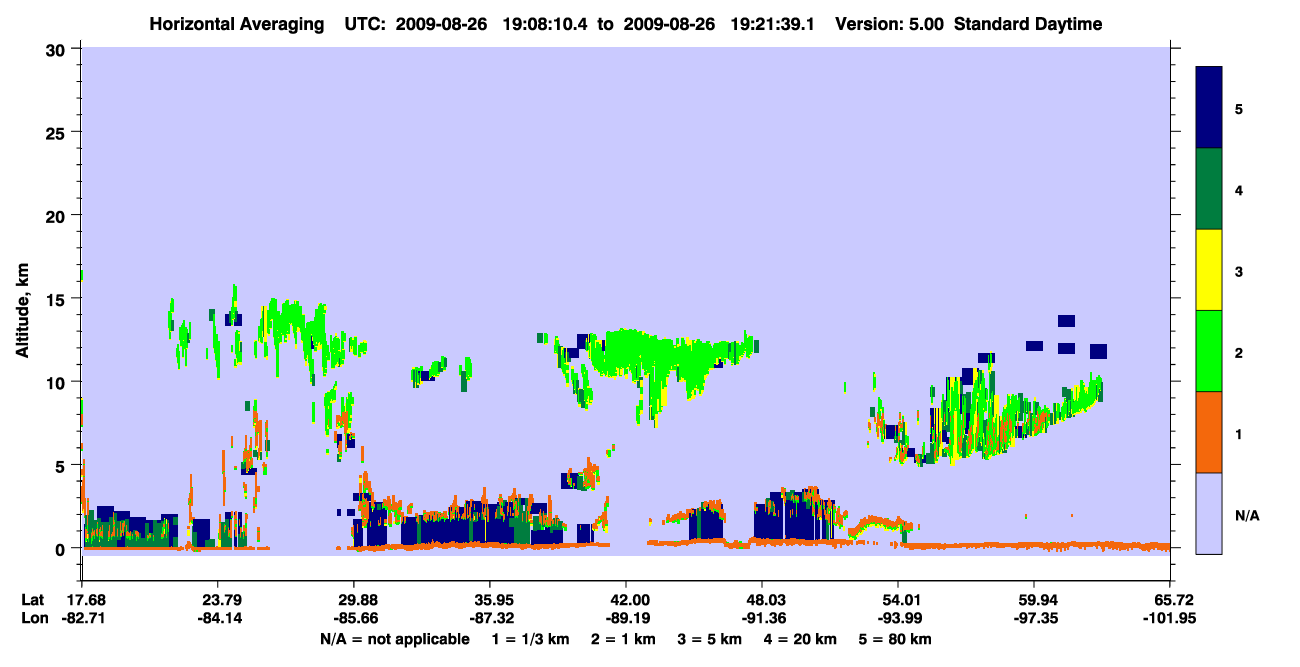Screen dimensions: 1300x667
Task: Click the longitude value '-89.19'
Action: pyautogui.click(x=625, y=619)
